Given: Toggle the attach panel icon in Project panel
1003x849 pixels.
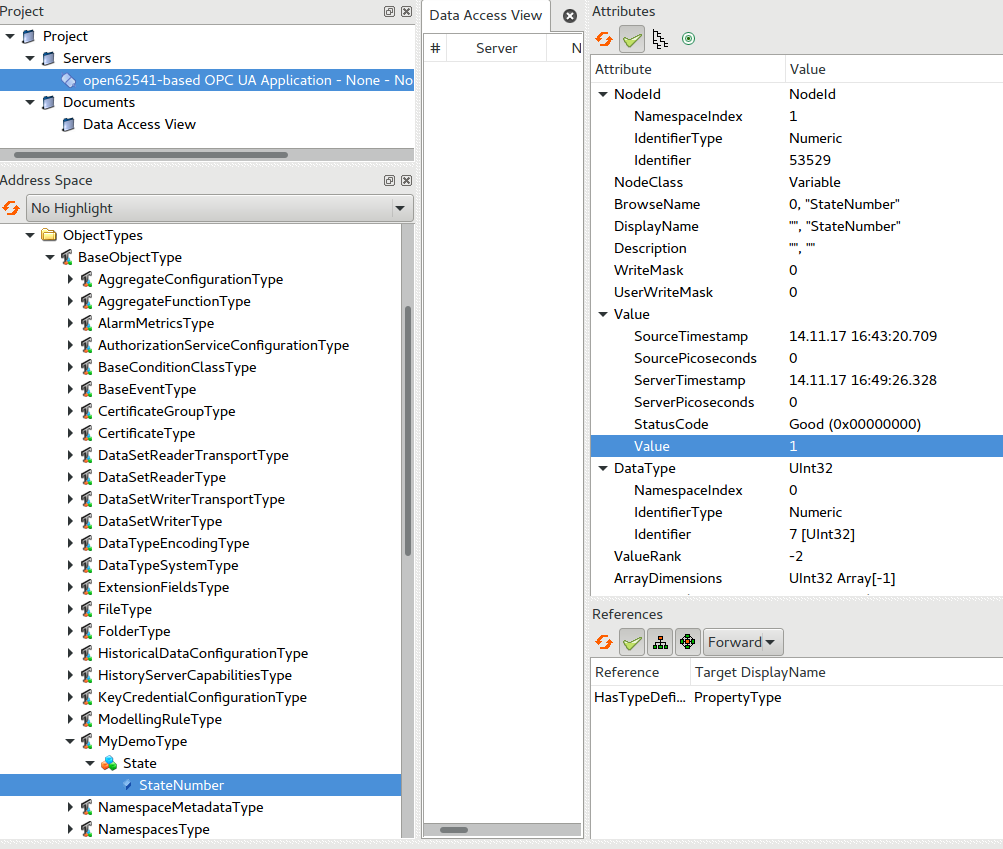Looking at the screenshot, I should coord(389,11).
